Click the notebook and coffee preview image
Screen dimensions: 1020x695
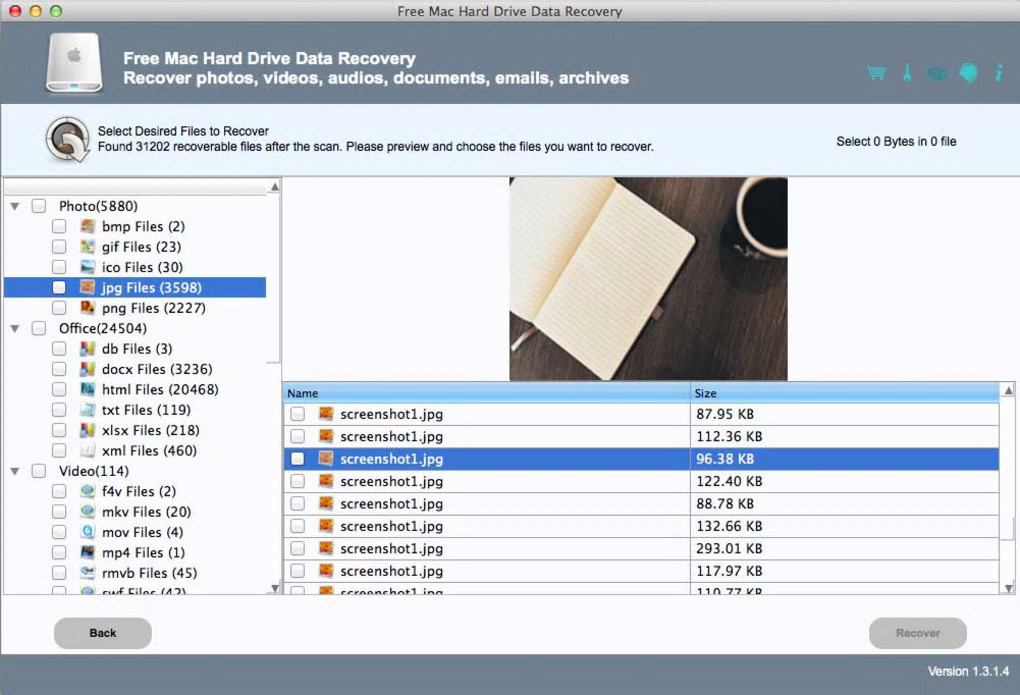[648, 279]
